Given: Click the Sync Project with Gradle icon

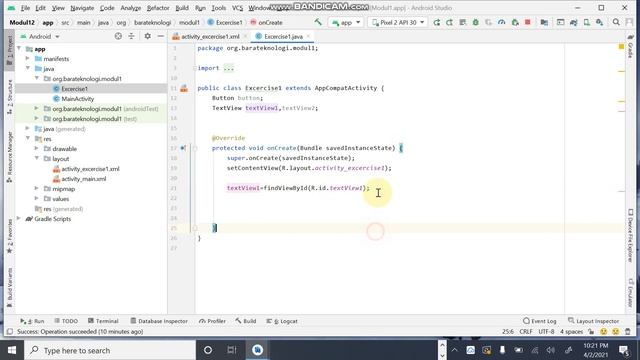Looking at the screenshot, I should 573,22.
